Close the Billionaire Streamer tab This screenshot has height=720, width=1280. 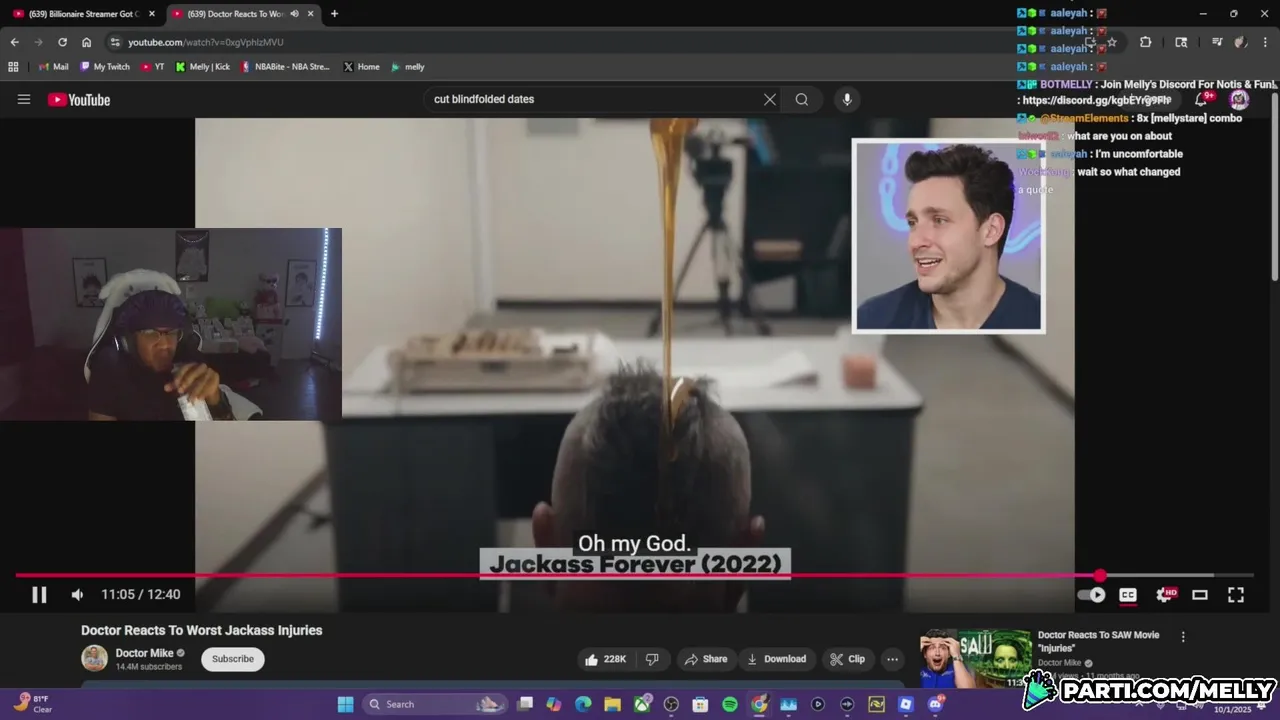pos(152,14)
